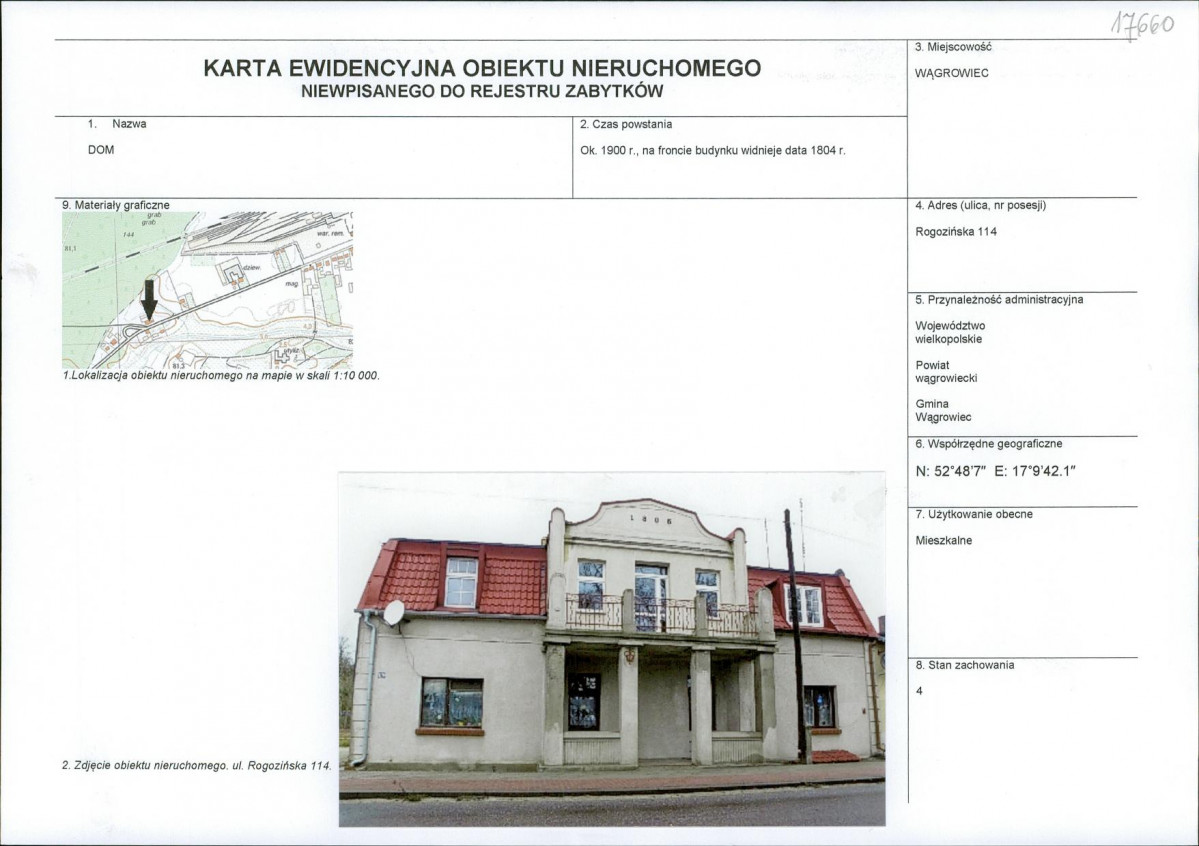The height and width of the screenshot is (846, 1199).
Task: Click subtitle "NIEWPISANEGO DO REJESTRU ZABYTKÓW"
Action: point(482,92)
